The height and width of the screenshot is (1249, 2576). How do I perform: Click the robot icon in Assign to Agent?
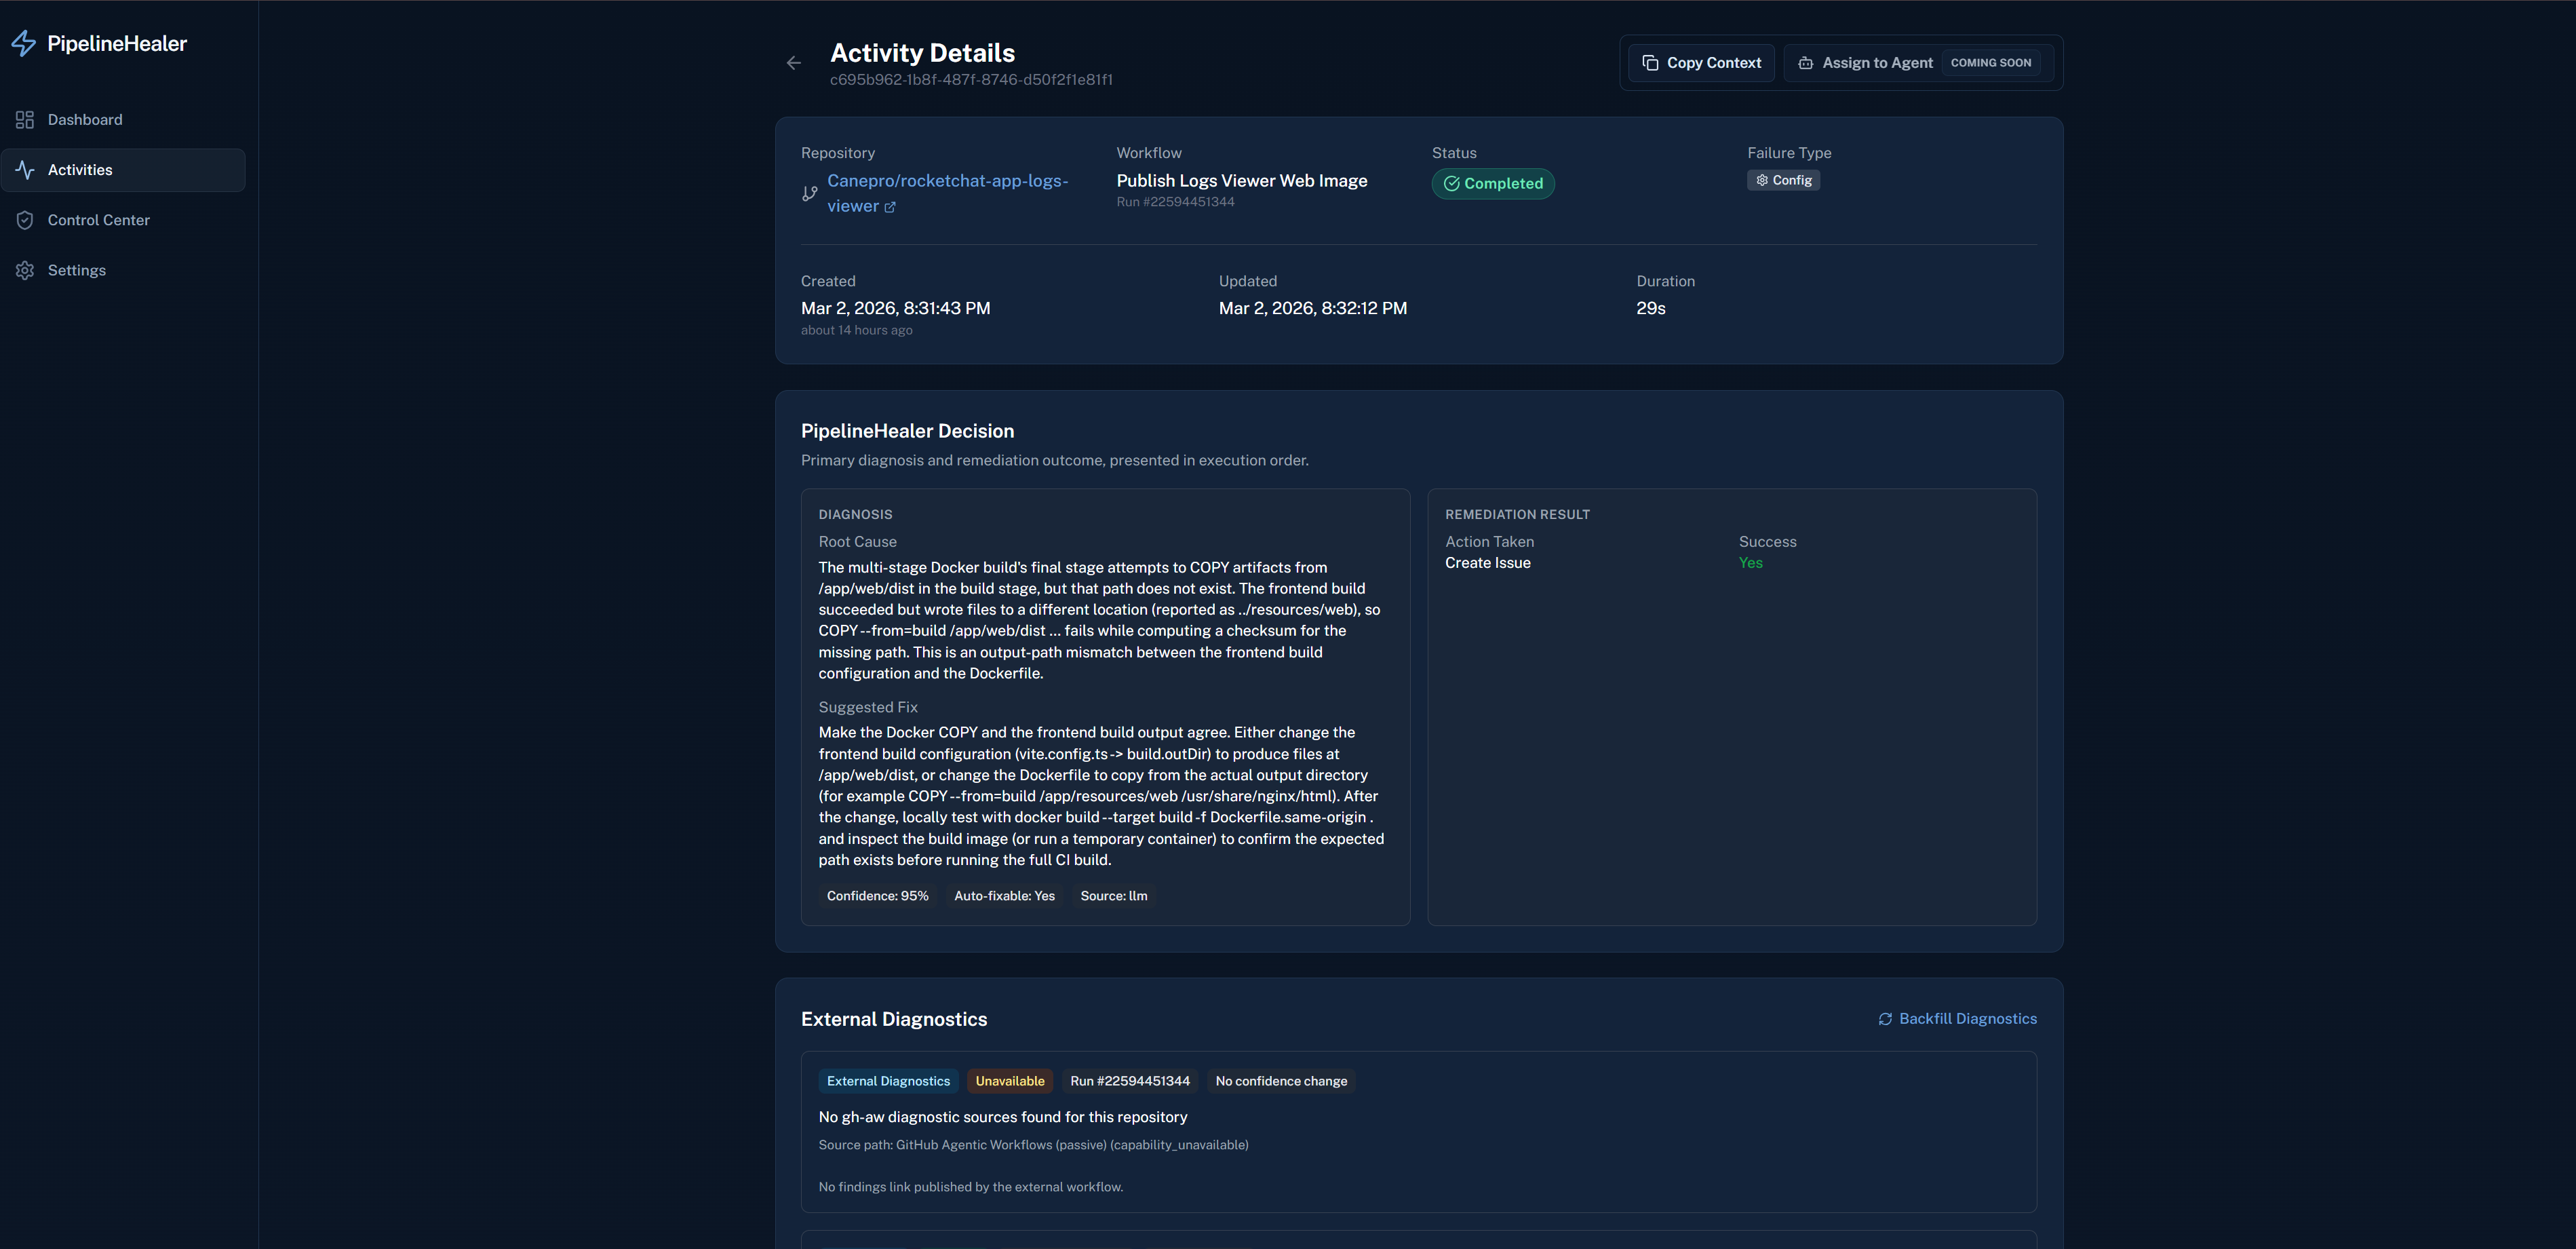click(1806, 63)
